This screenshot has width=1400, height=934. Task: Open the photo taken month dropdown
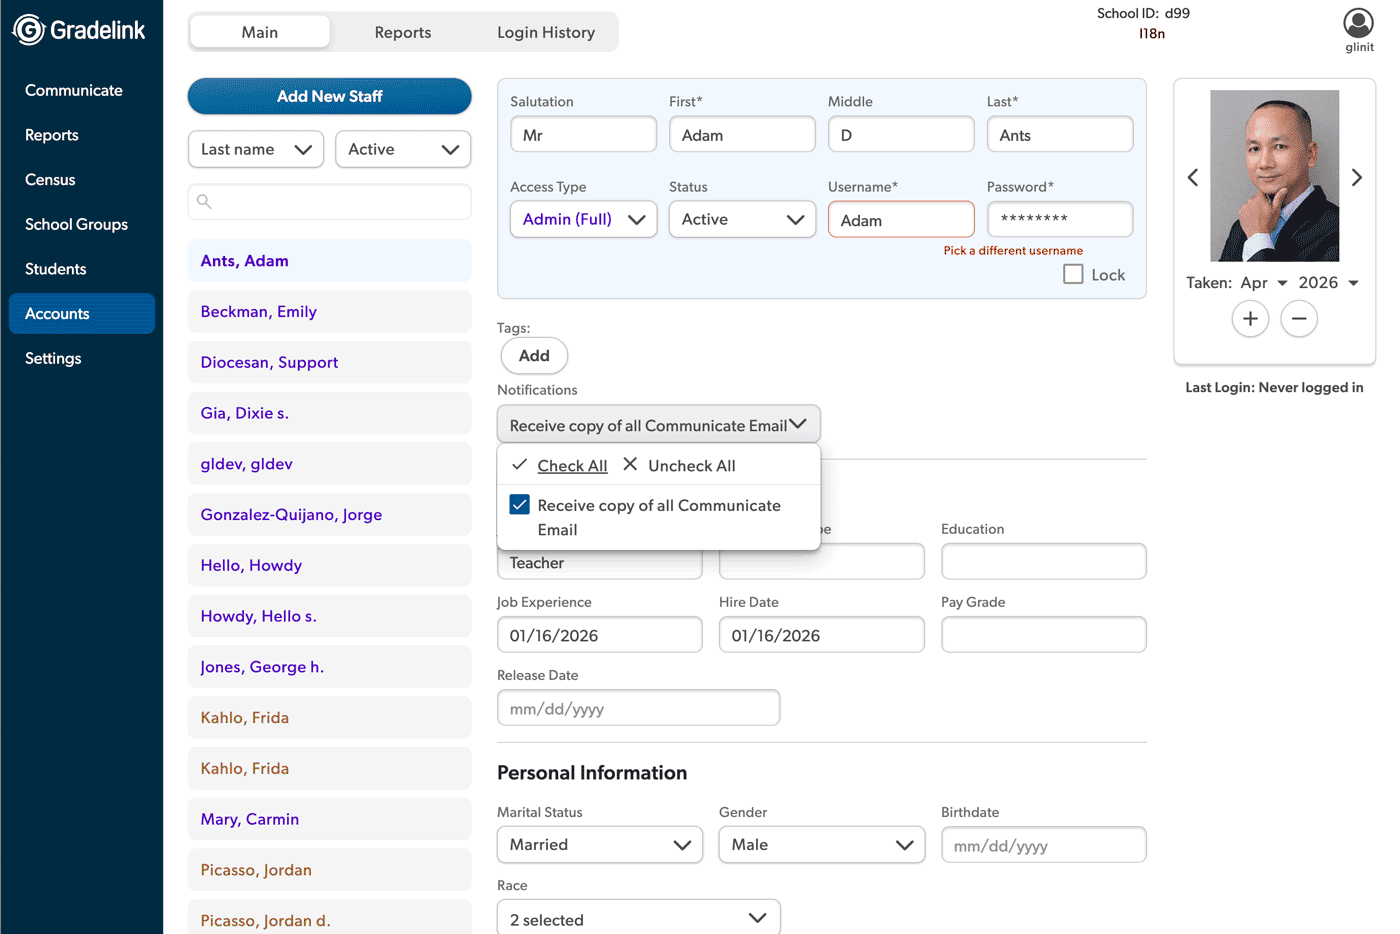(1264, 283)
